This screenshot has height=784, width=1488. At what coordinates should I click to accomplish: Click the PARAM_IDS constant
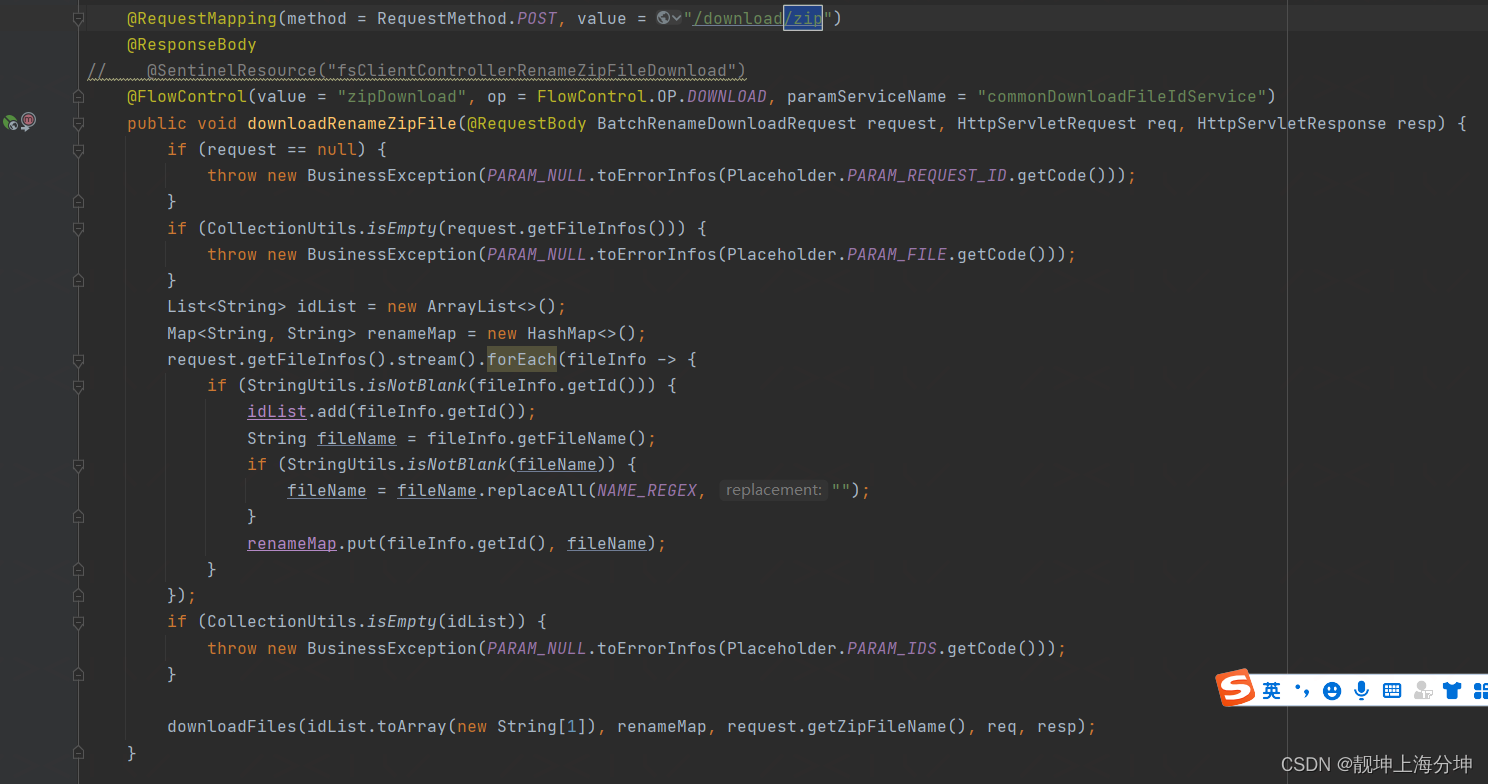click(892, 648)
